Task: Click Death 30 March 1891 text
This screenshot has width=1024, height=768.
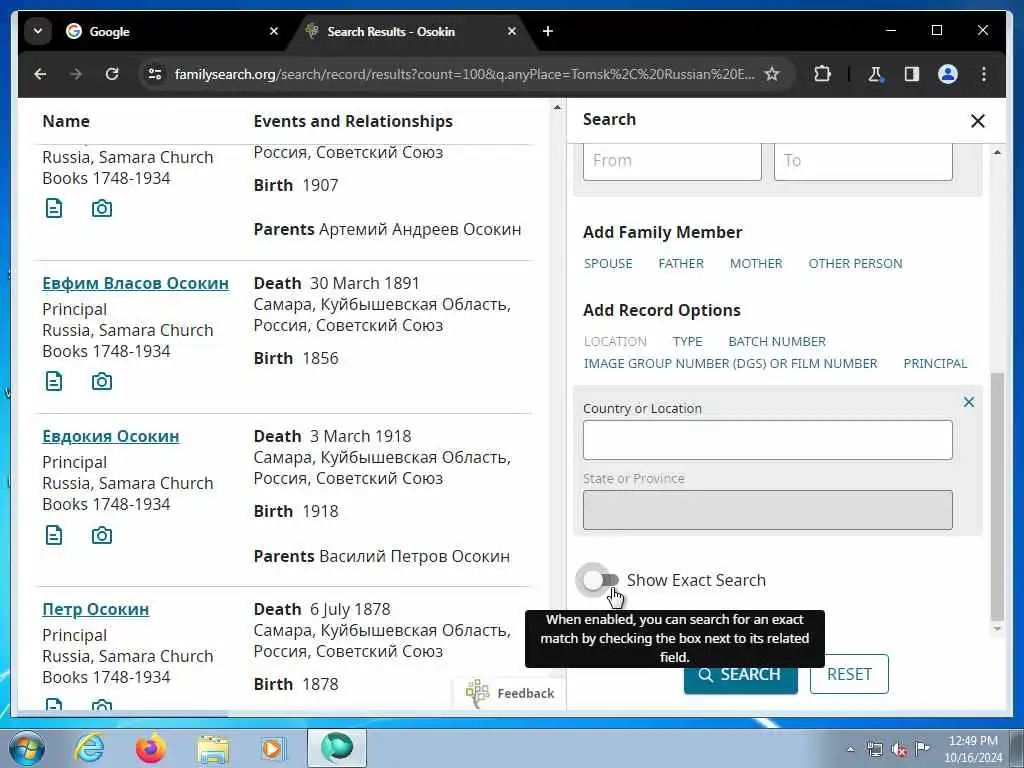Action: [x=336, y=283]
